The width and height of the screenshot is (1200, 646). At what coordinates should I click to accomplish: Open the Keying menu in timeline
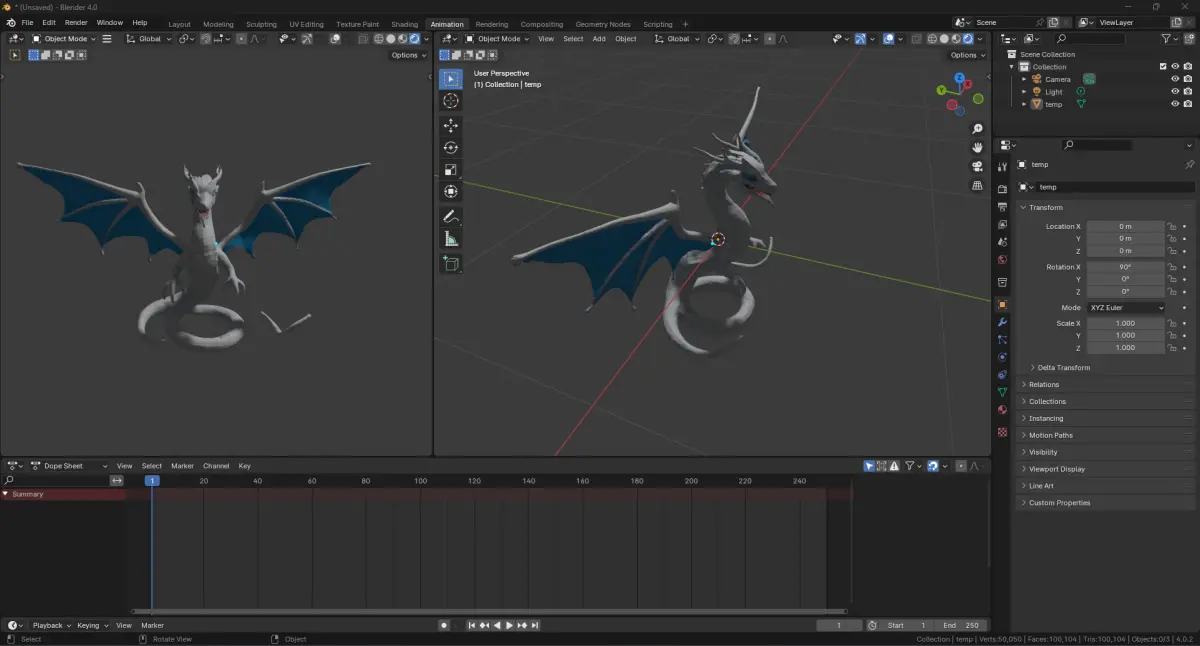coord(91,625)
